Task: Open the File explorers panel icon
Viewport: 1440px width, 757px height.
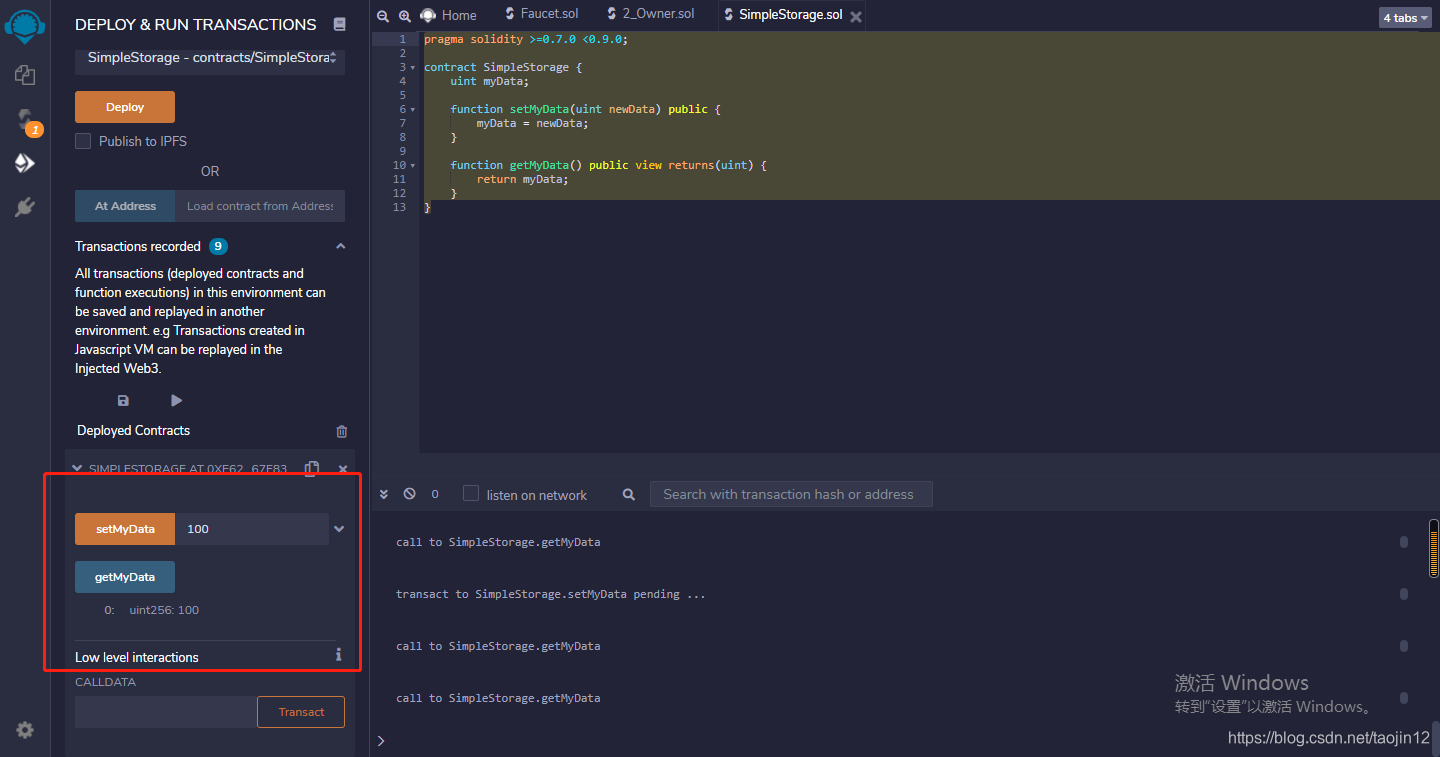Action: tap(25, 75)
